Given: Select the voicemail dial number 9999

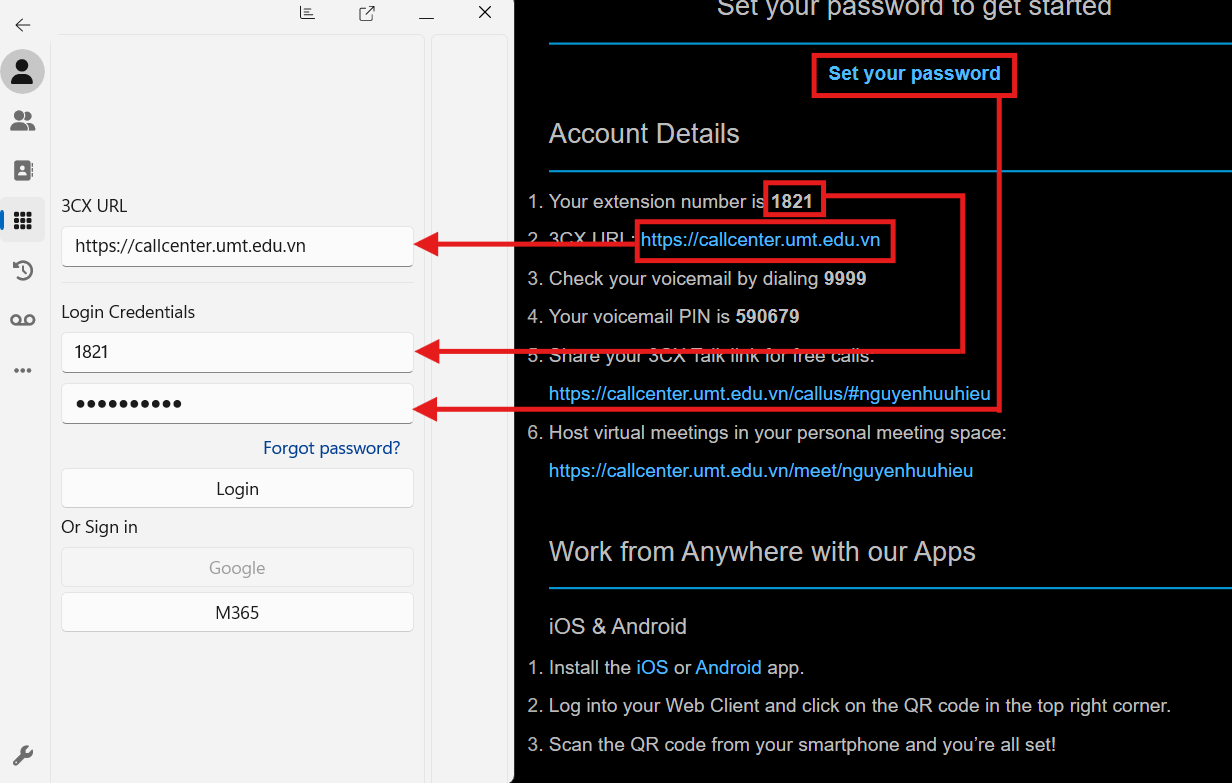Looking at the screenshot, I should pyautogui.click(x=845, y=278).
